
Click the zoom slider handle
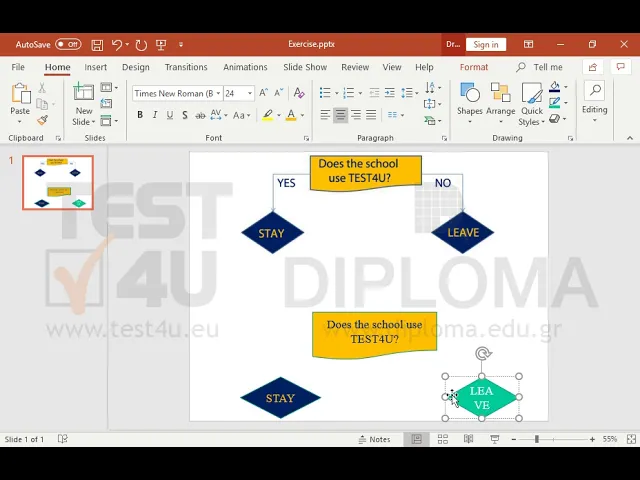537,439
